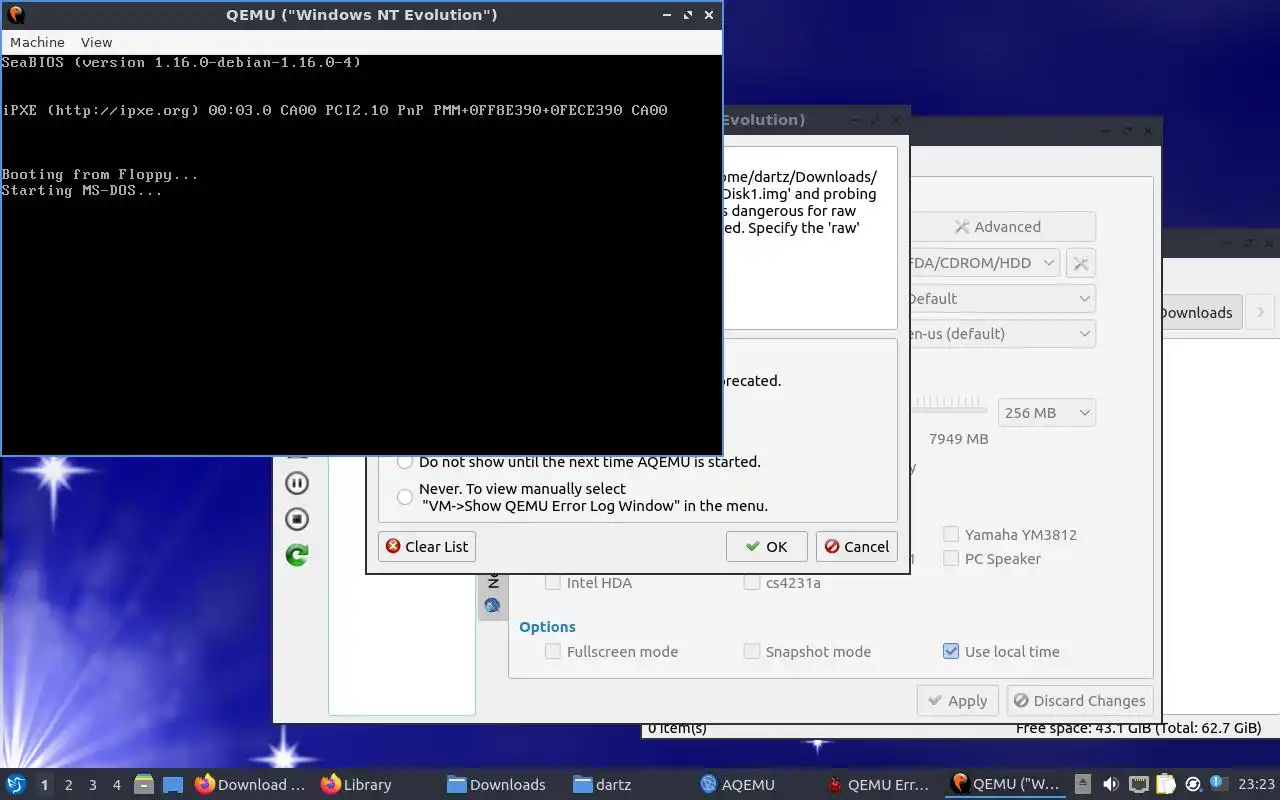Click the removable media eject tray icon
This screenshot has width=1280, height=800.
(1083, 784)
